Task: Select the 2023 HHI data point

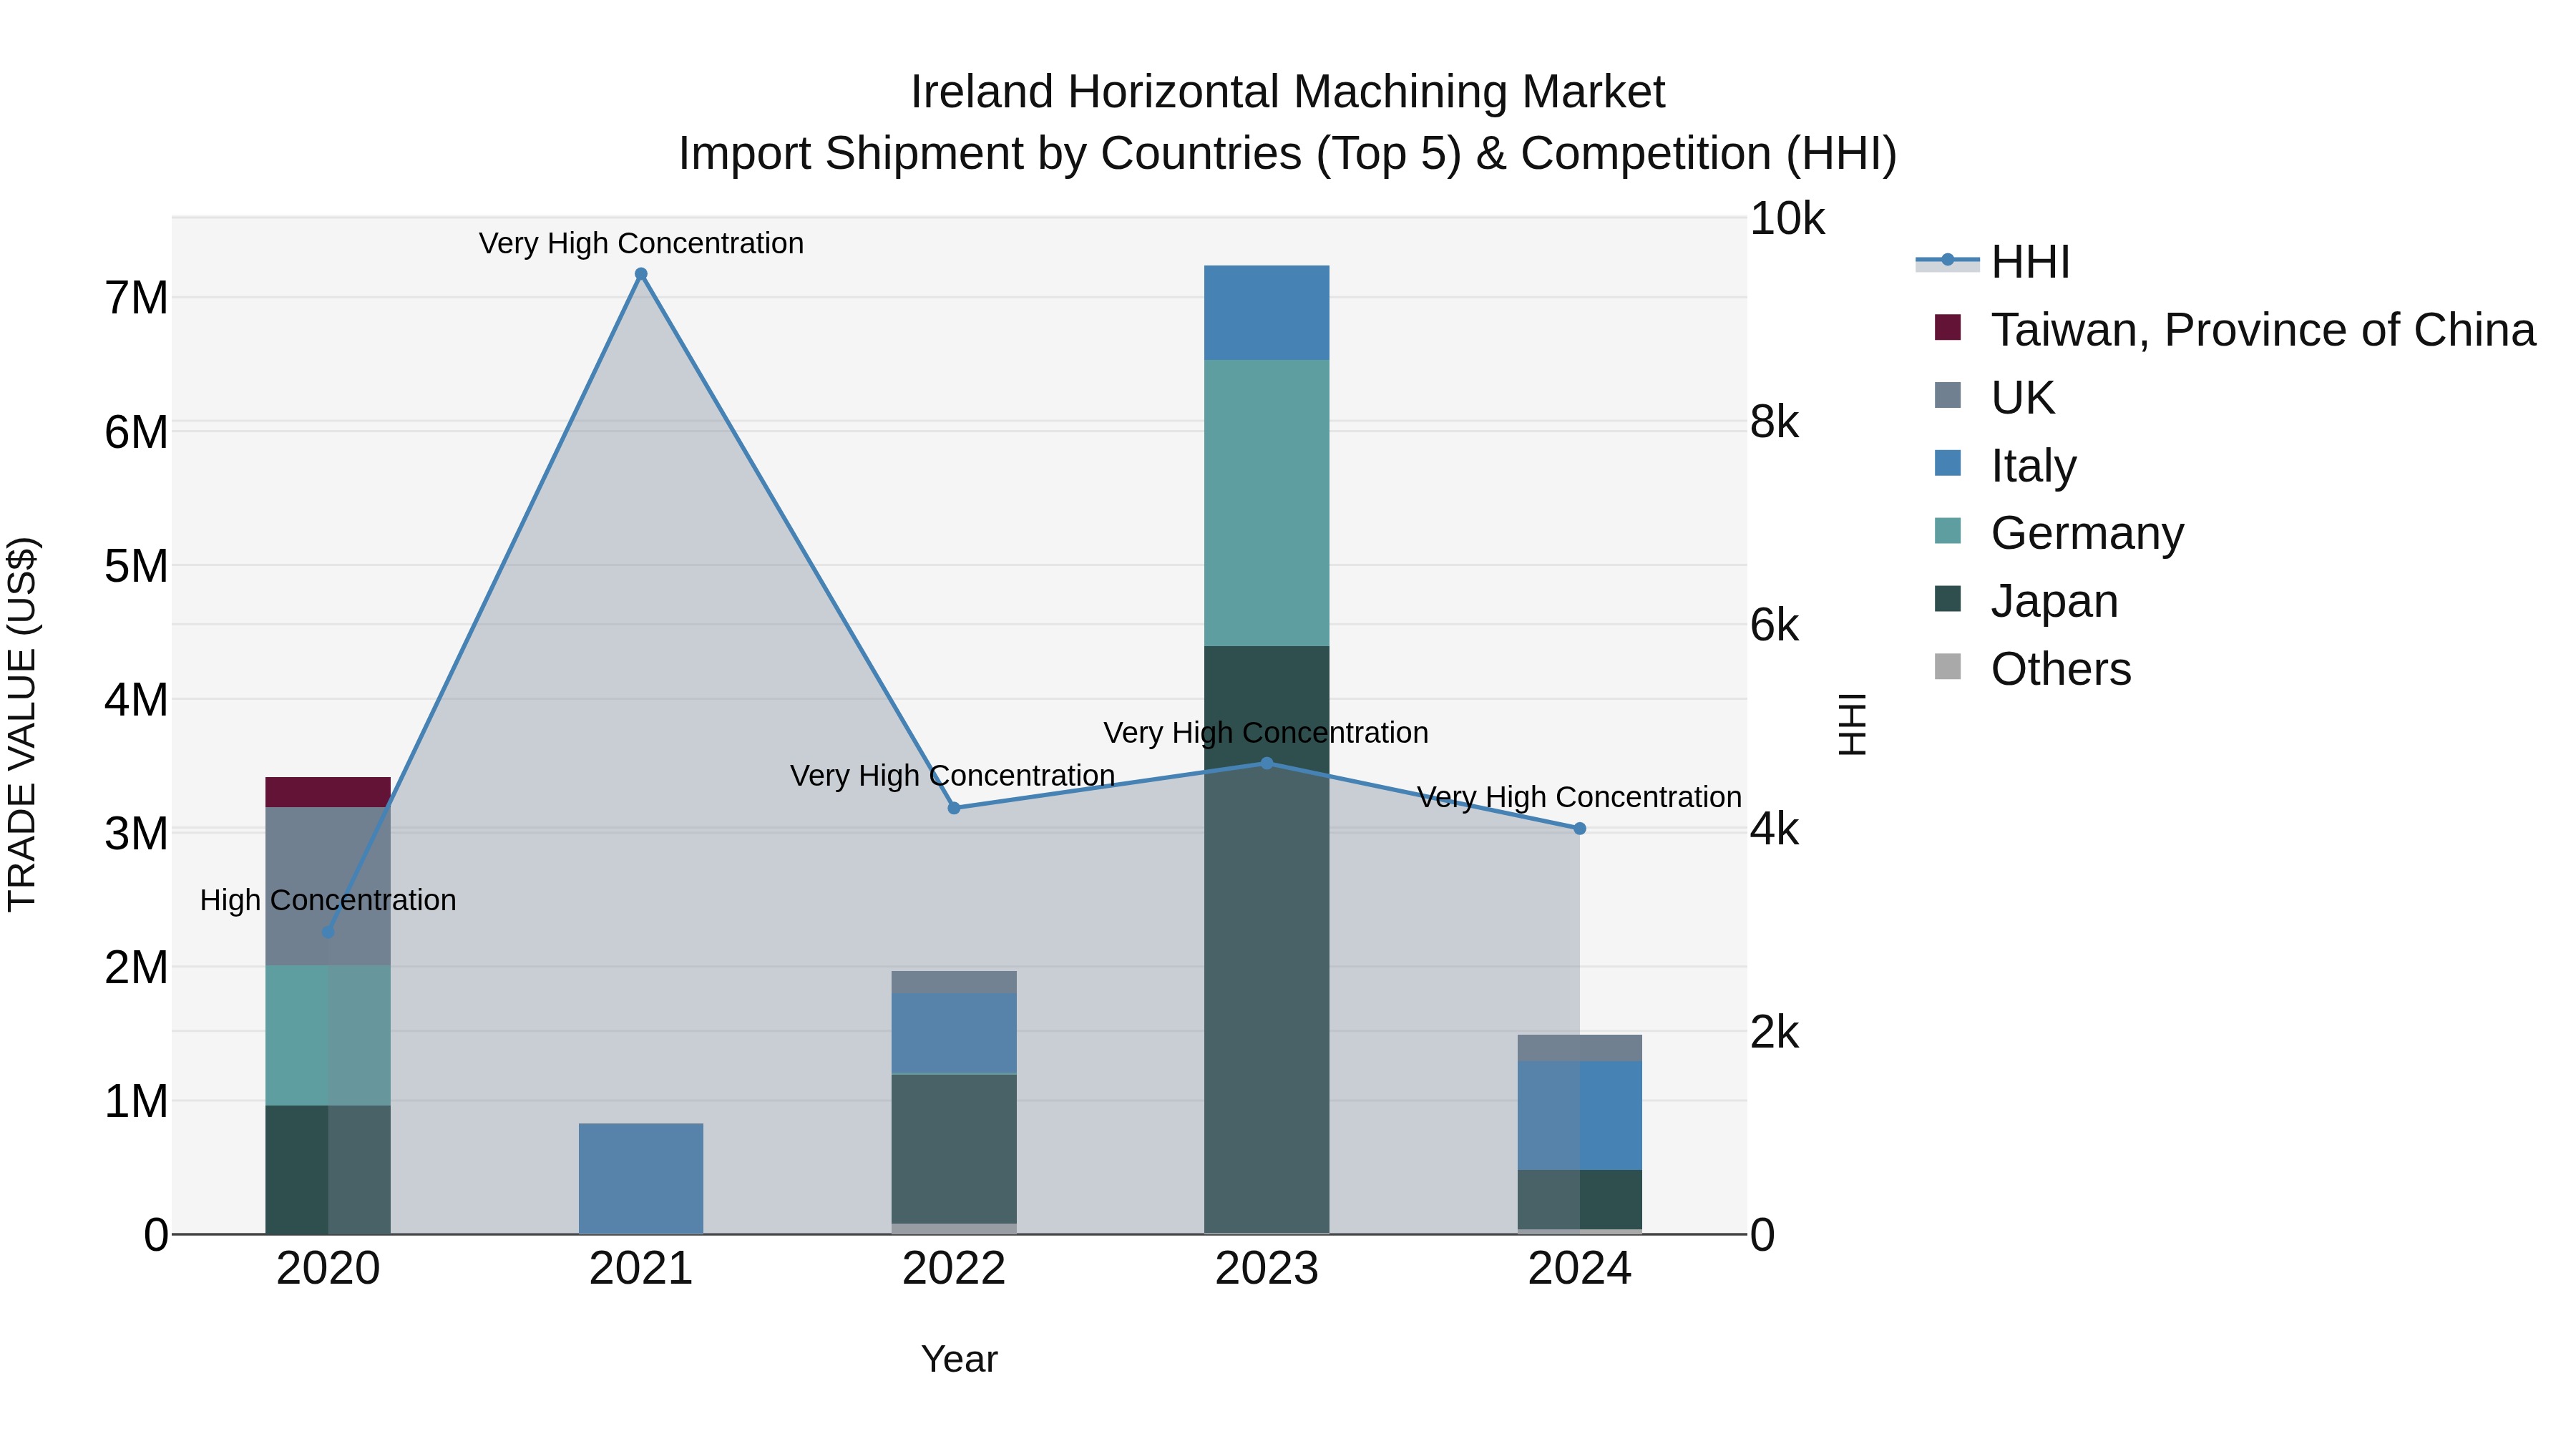Action: (x=1267, y=763)
